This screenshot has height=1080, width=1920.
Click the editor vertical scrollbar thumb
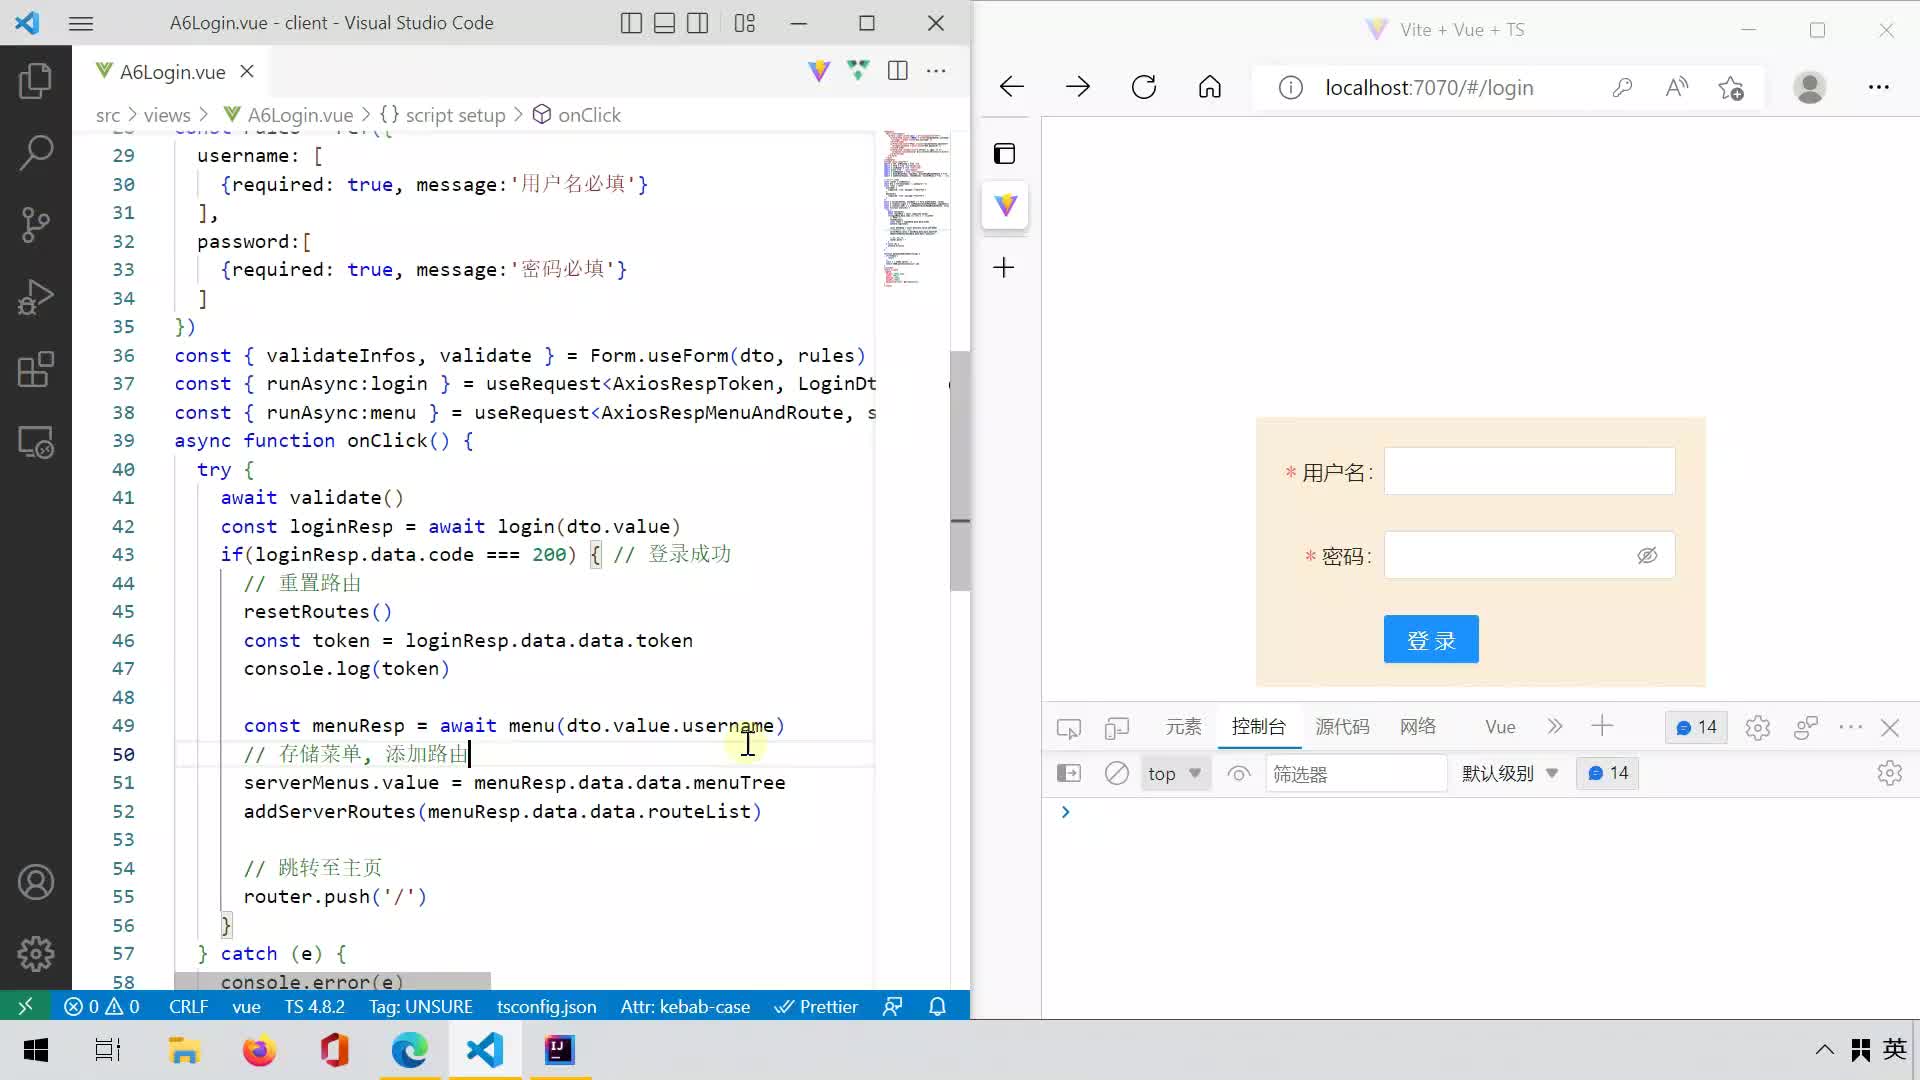click(x=960, y=470)
